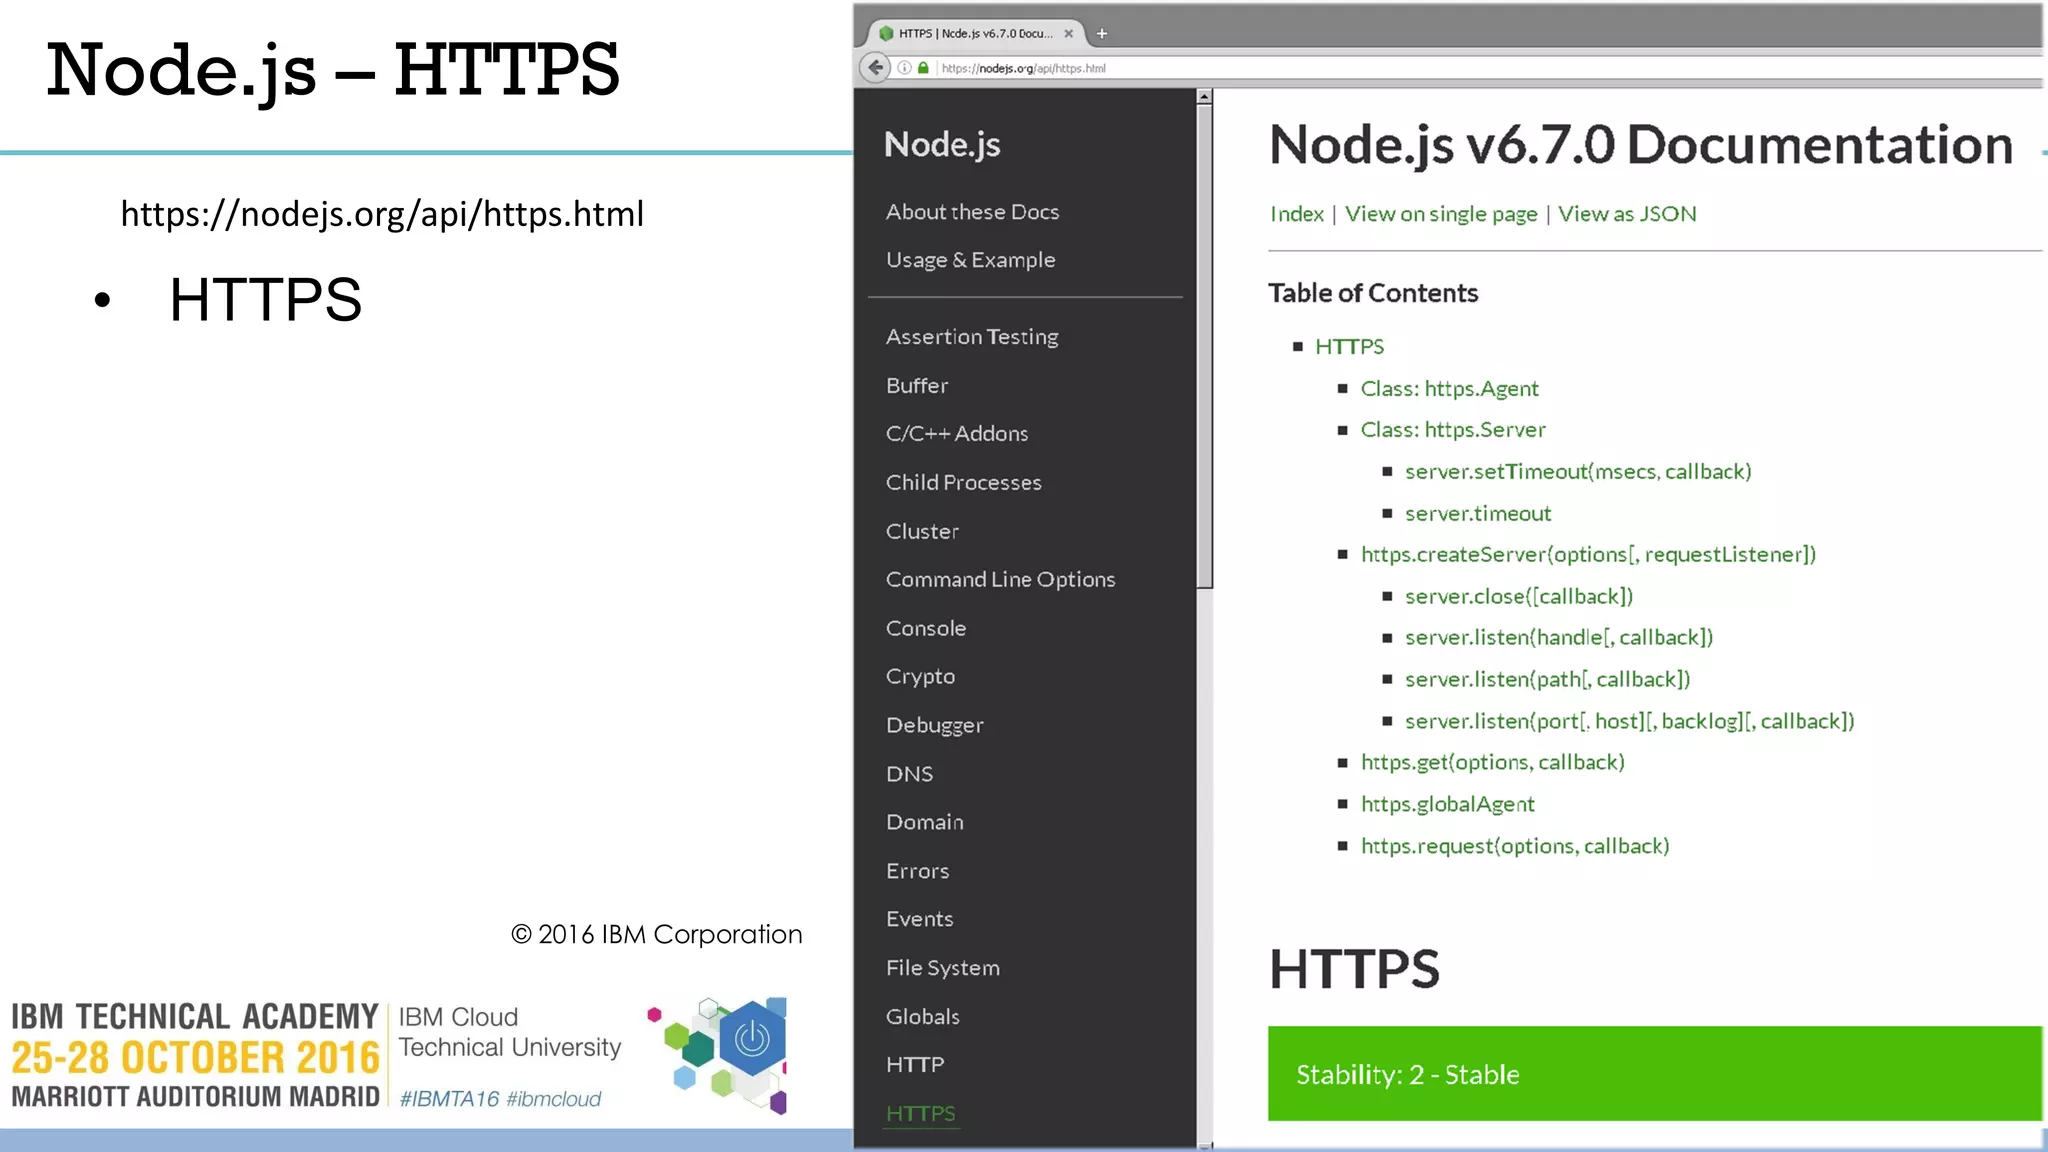2048x1152 pixels.
Task: Jump to Class: https.Server section
Action: click(x=1452, y=430)
